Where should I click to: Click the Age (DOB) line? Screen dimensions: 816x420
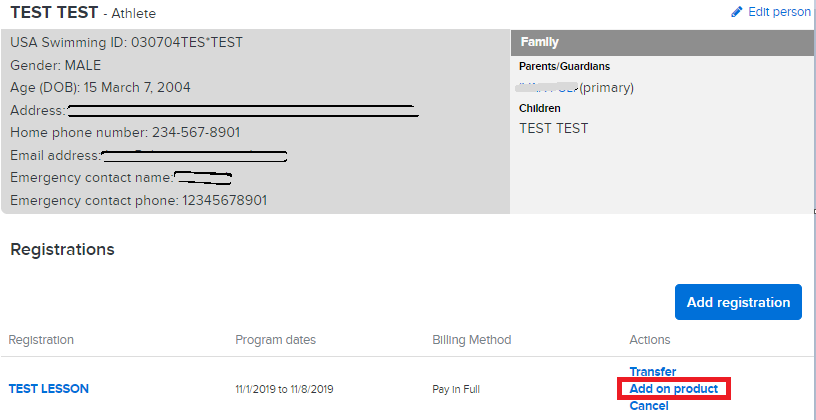100,87
